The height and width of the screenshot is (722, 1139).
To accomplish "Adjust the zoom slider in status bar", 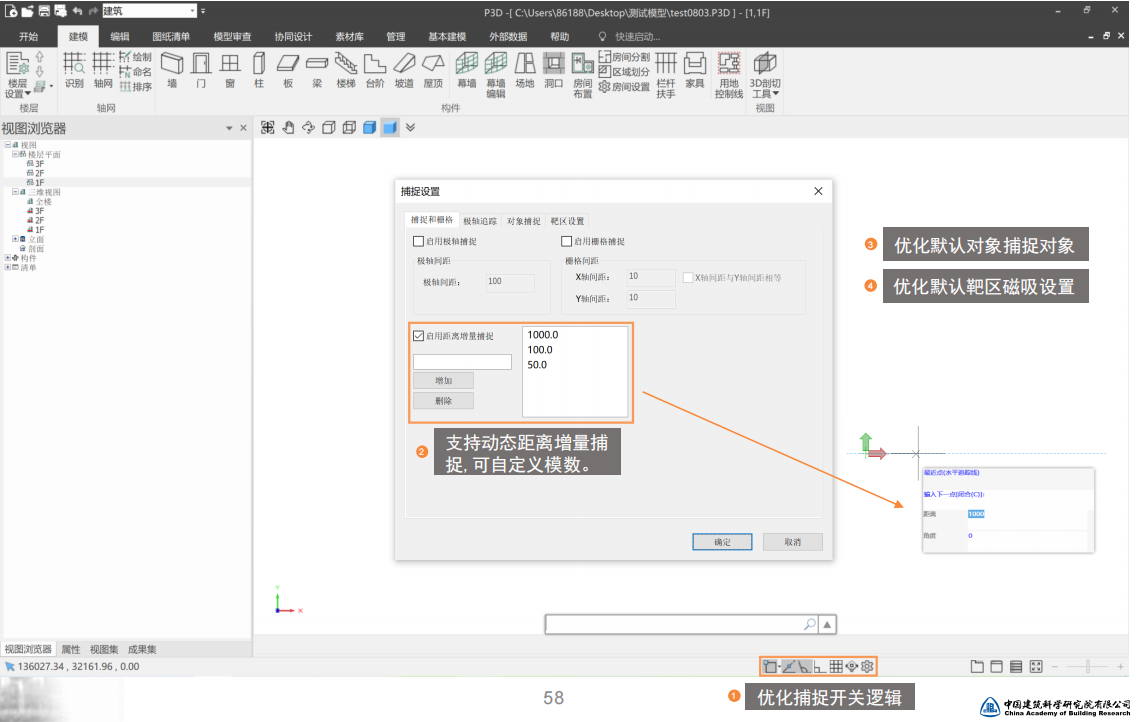I will (1087, 667).
